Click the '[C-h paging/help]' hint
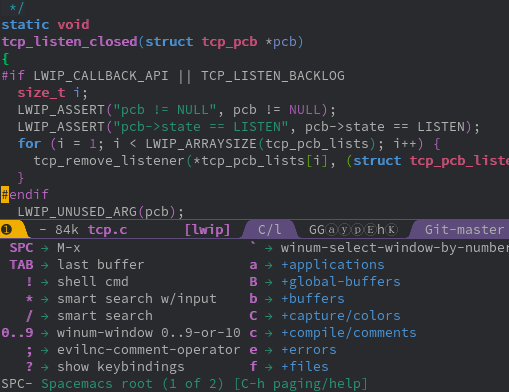The image size is (509, 392). 301,384
